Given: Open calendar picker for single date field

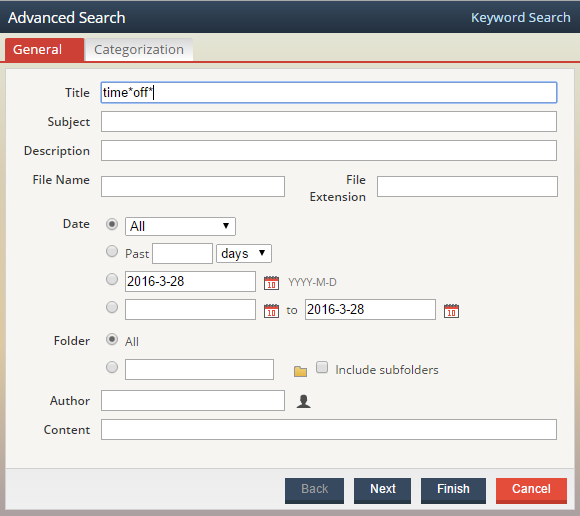Looking at the screenshot, I should [271, 283].
